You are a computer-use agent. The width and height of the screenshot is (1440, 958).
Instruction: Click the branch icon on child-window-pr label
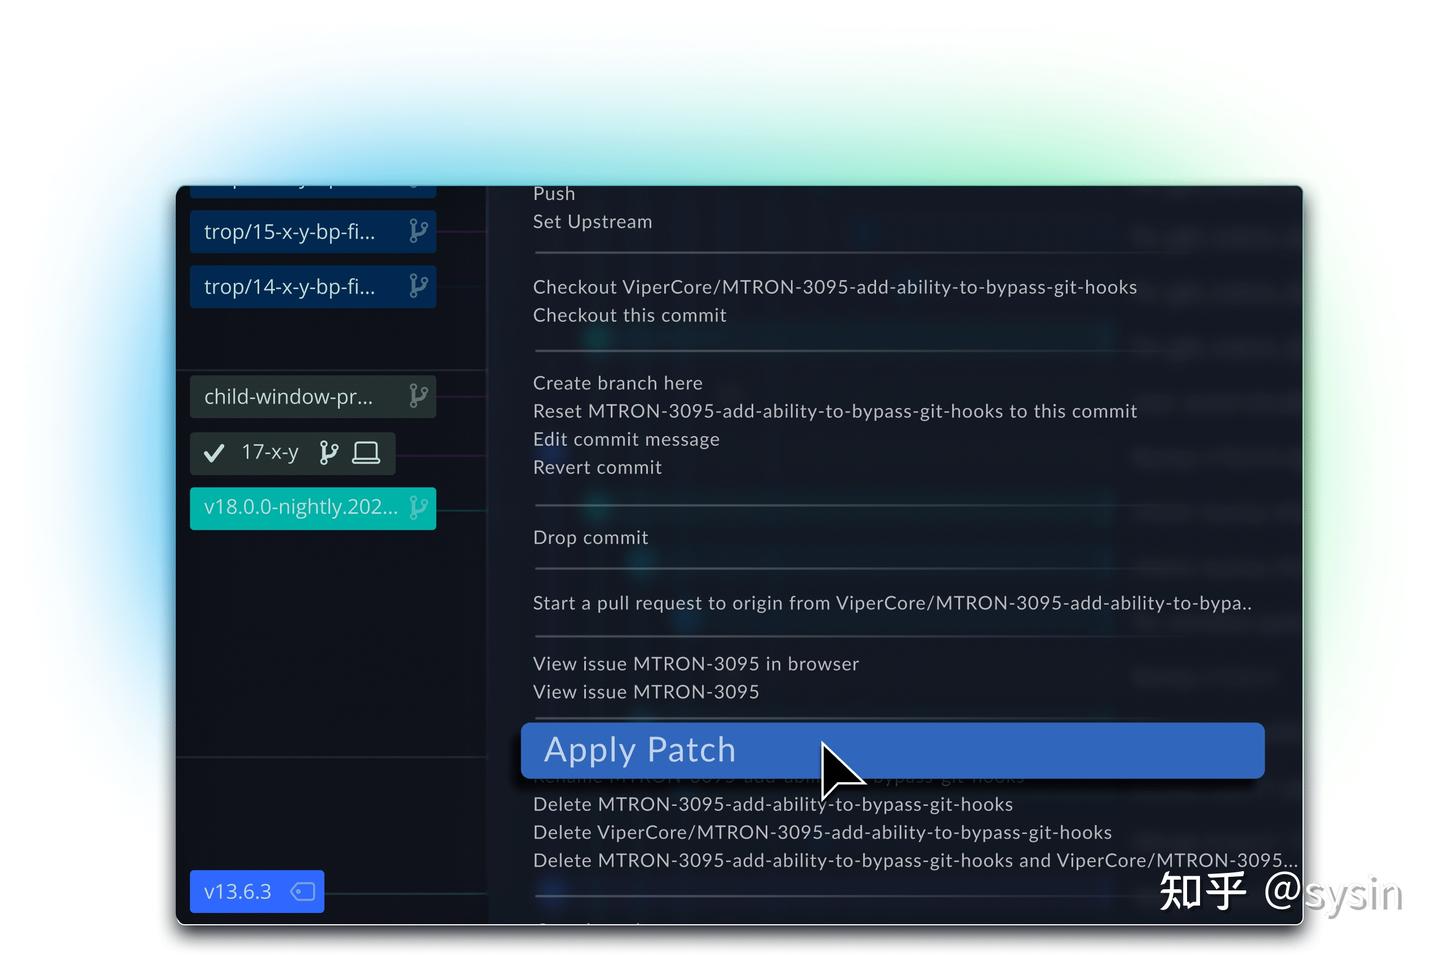click(x=417, y=396)
